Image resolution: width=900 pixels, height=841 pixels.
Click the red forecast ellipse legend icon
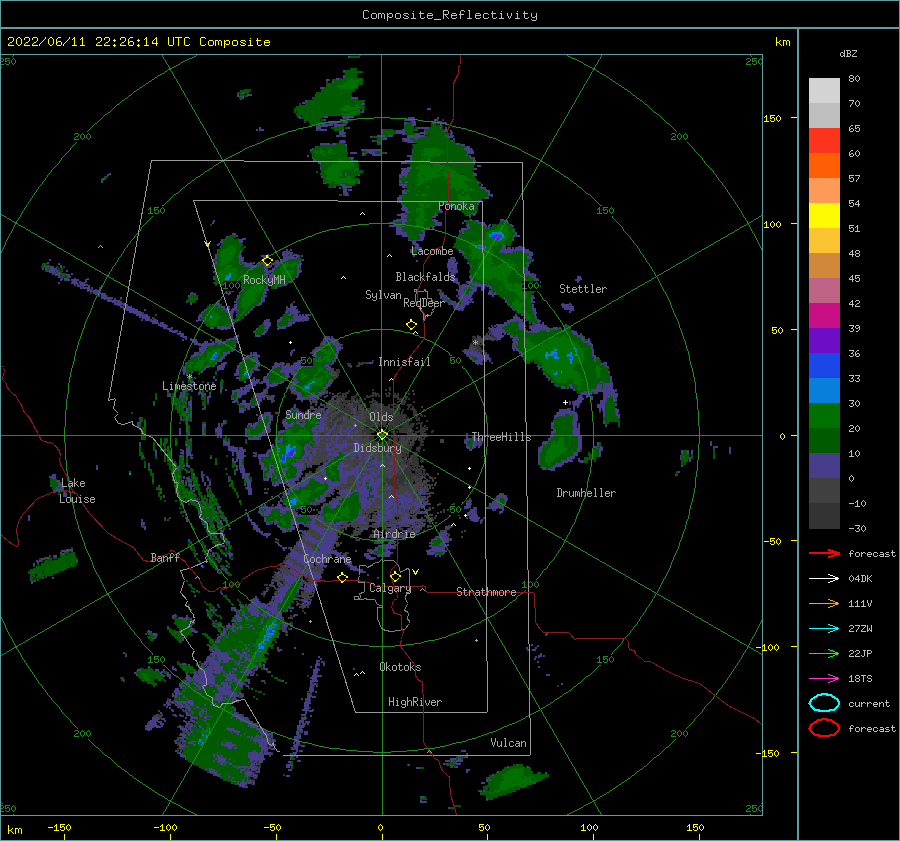coord(824,728)
